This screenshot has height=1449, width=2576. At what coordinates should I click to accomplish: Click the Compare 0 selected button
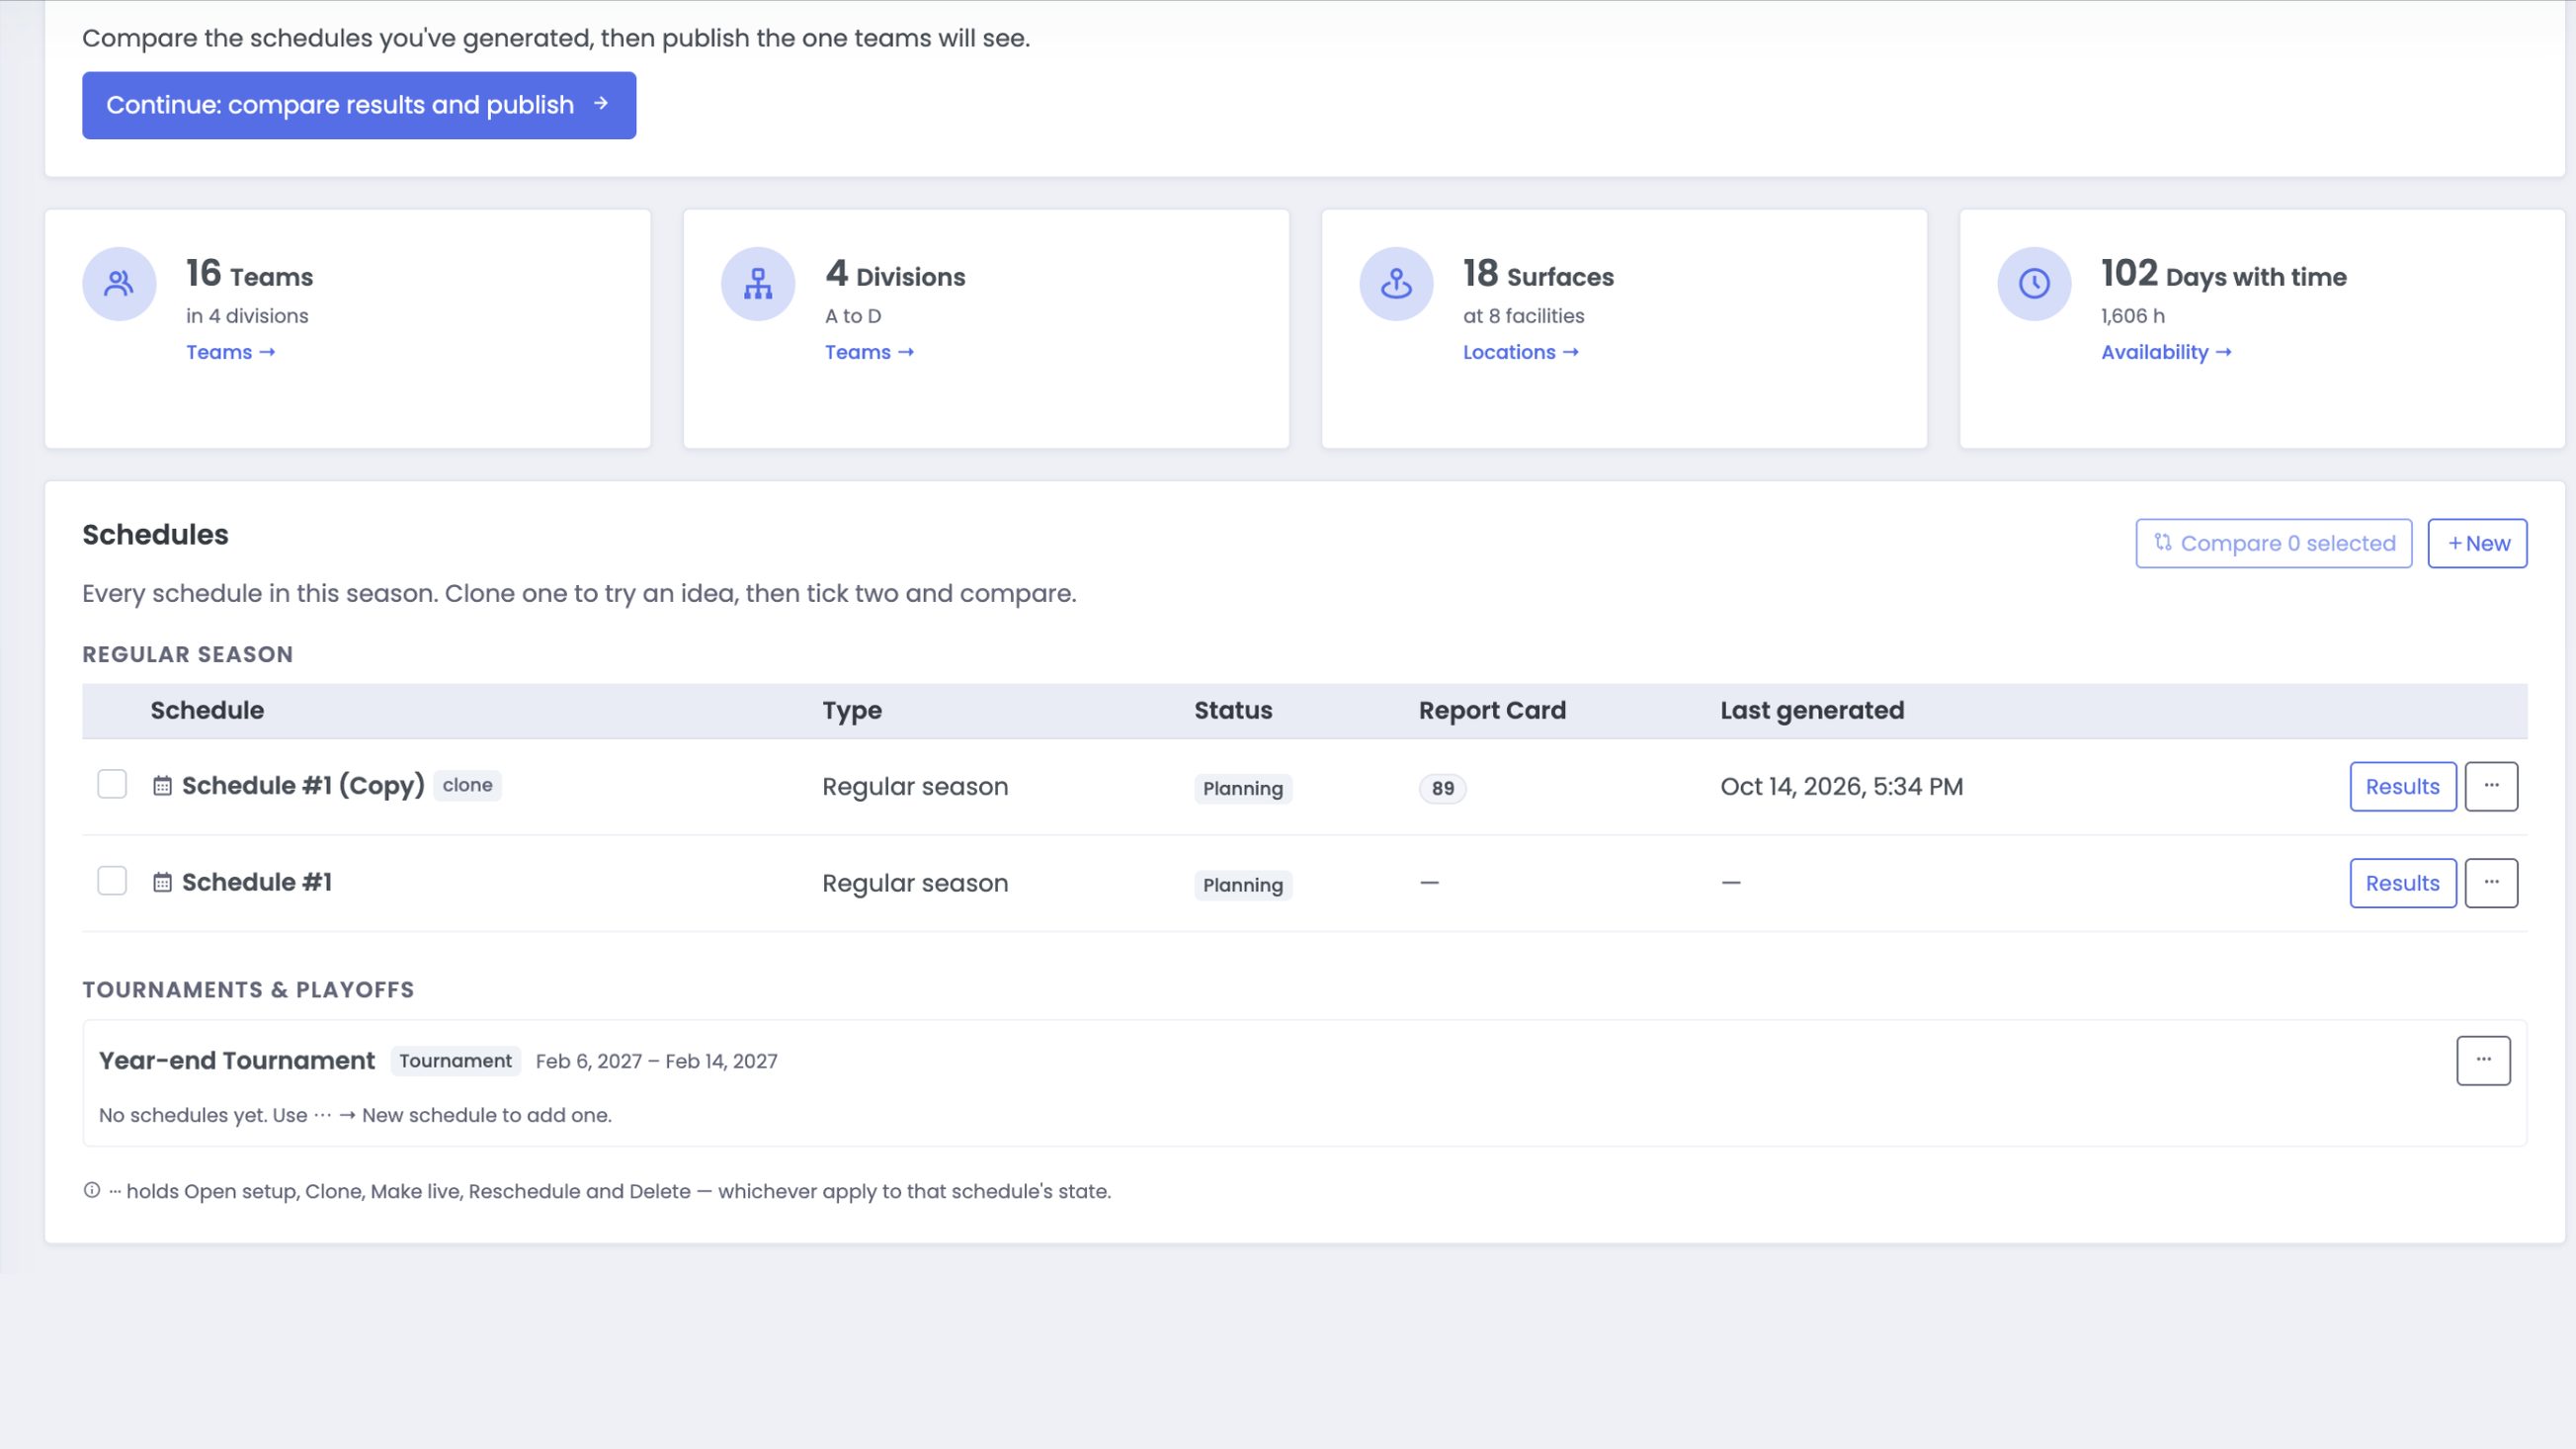[2273, 543]
